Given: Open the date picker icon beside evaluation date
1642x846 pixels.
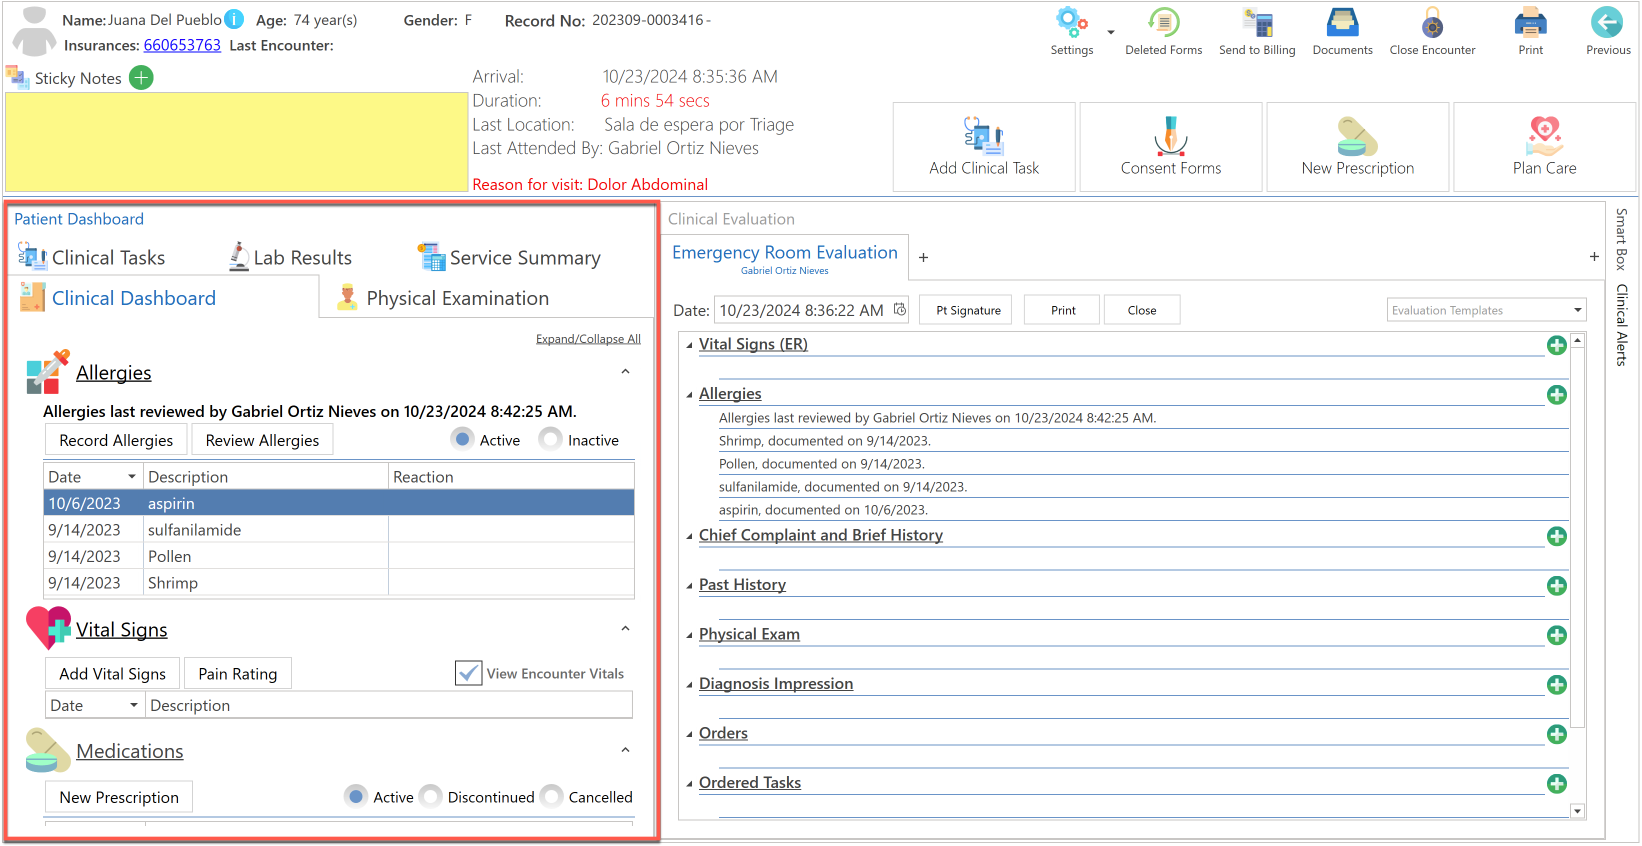Looking at the screenshot, I should (900, 310).
